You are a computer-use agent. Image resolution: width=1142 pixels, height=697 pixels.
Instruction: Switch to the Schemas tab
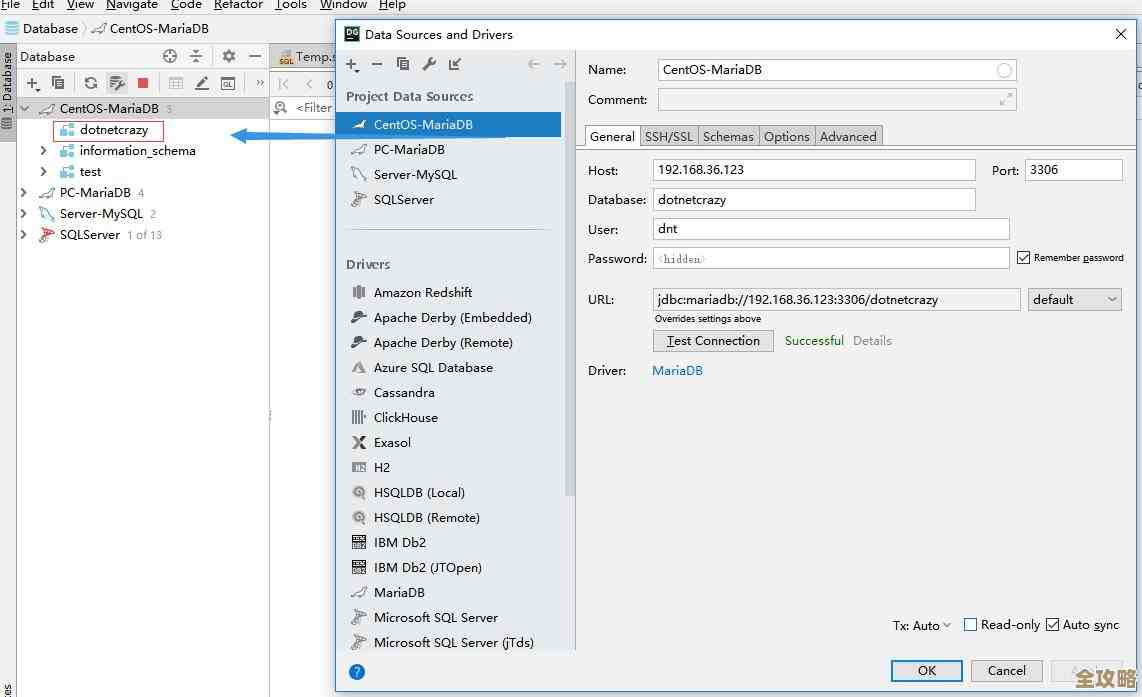coord(728,136)
